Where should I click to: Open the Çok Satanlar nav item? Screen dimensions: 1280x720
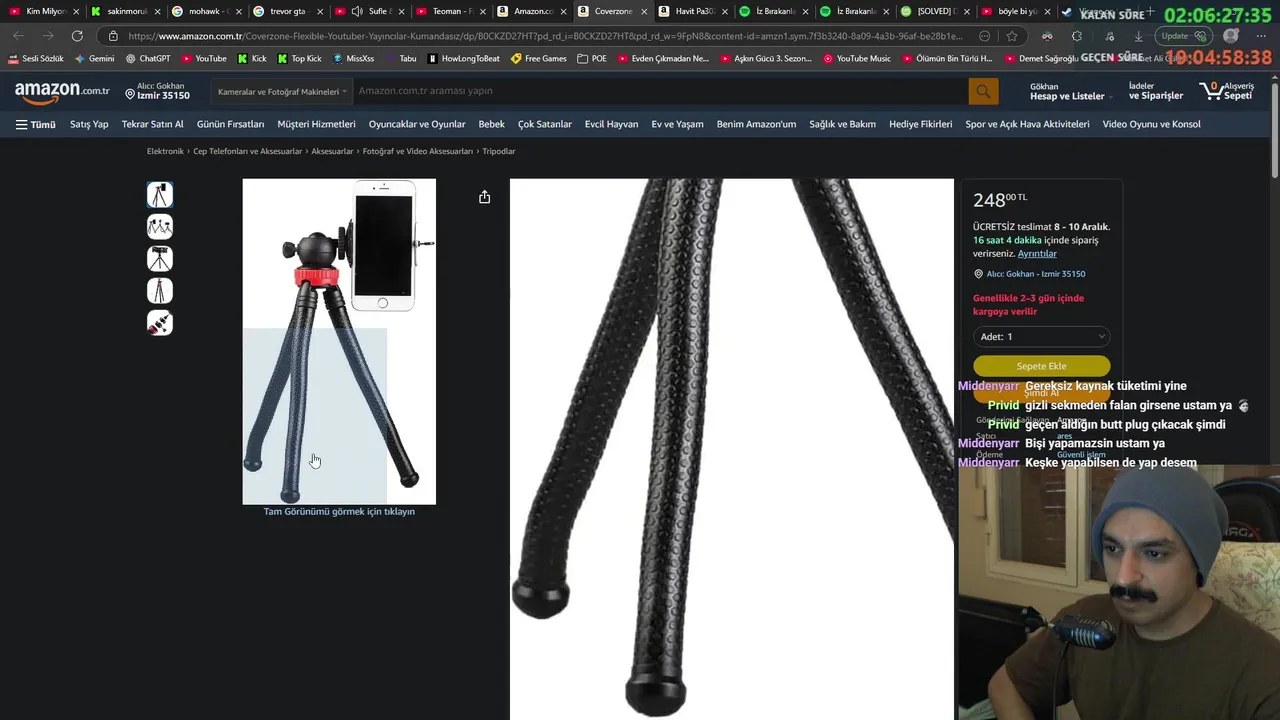(545, 125)
